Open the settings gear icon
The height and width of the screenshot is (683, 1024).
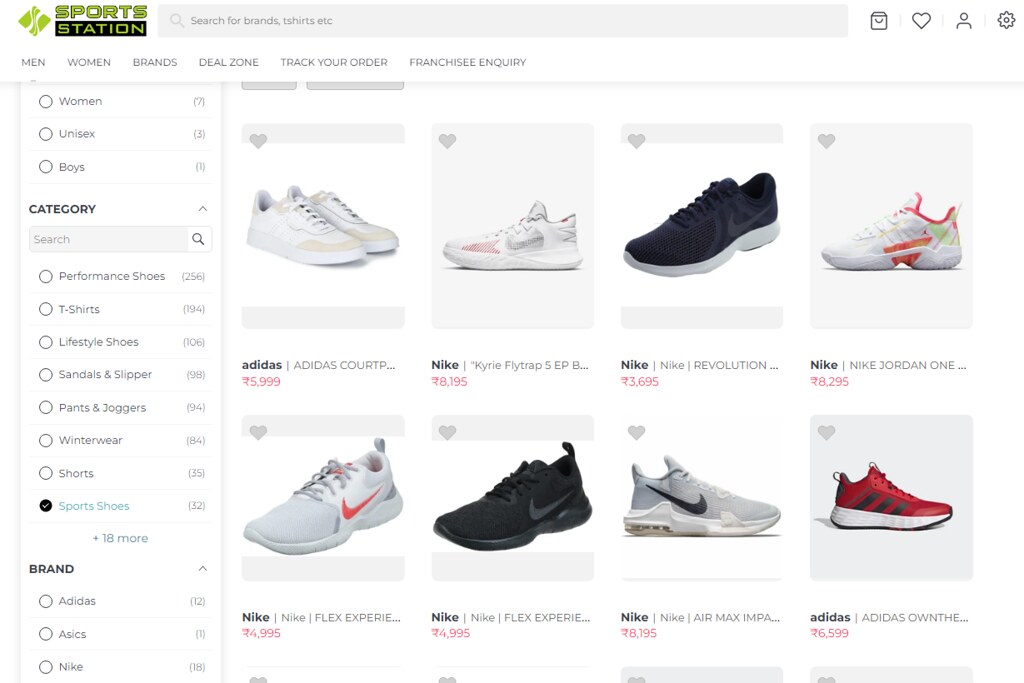click(x=1006, y=20)
